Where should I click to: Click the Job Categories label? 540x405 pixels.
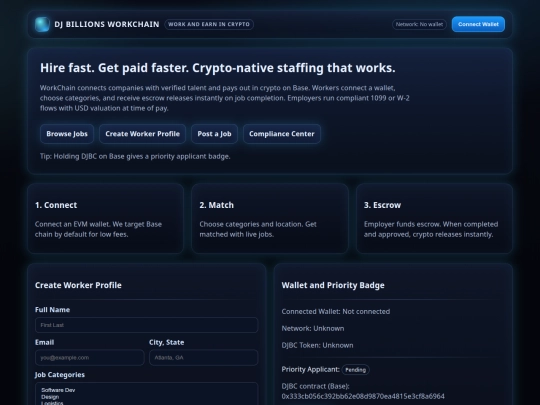60,375
